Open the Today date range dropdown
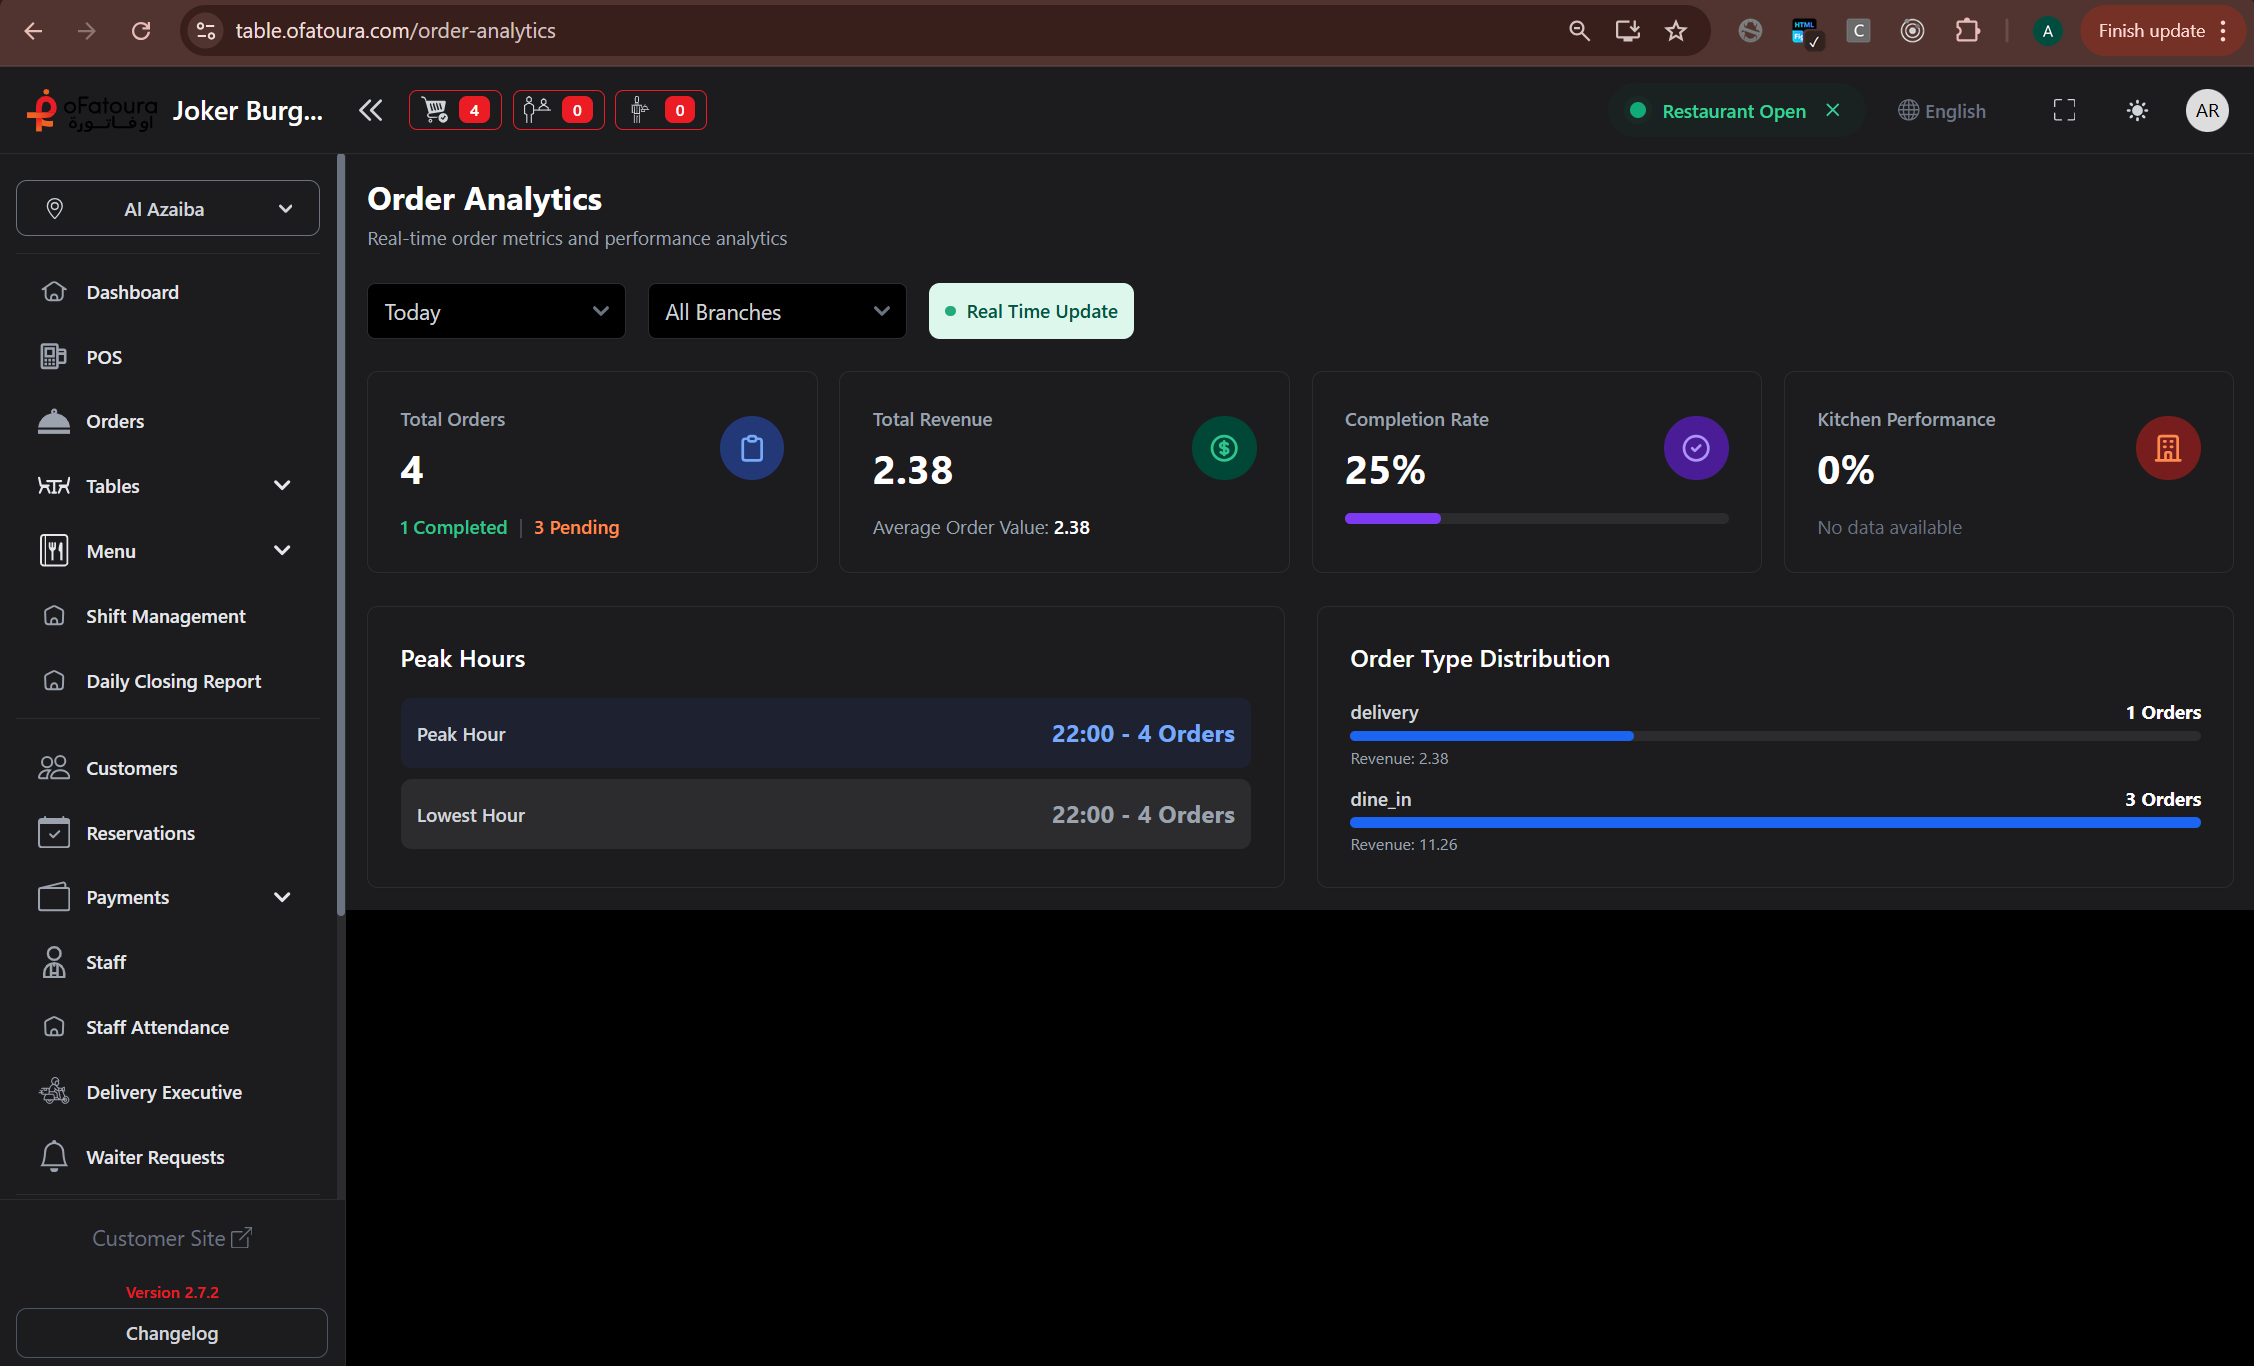 coord(495,311)
